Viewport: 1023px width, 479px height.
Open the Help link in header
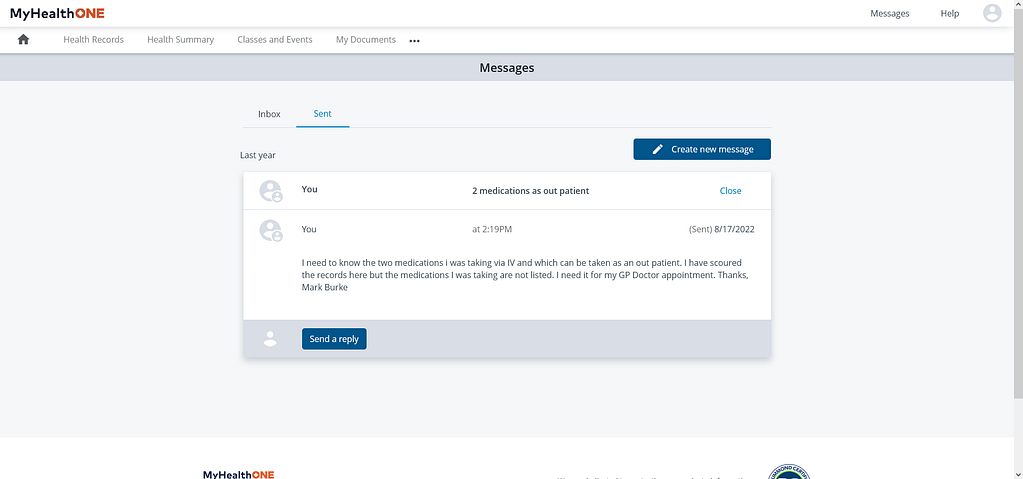tap(949, 13)
